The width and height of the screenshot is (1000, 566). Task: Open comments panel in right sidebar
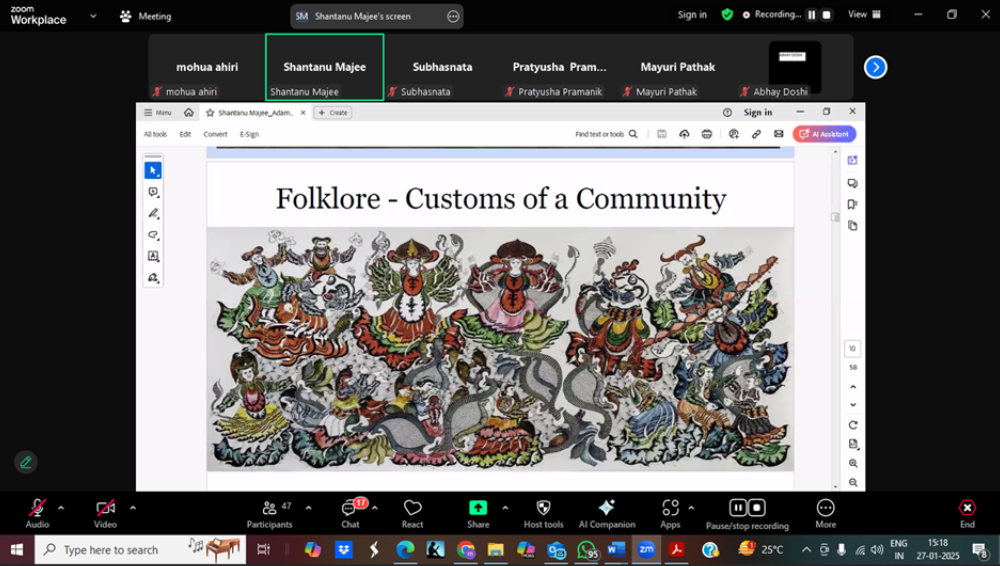click(853, 183)
